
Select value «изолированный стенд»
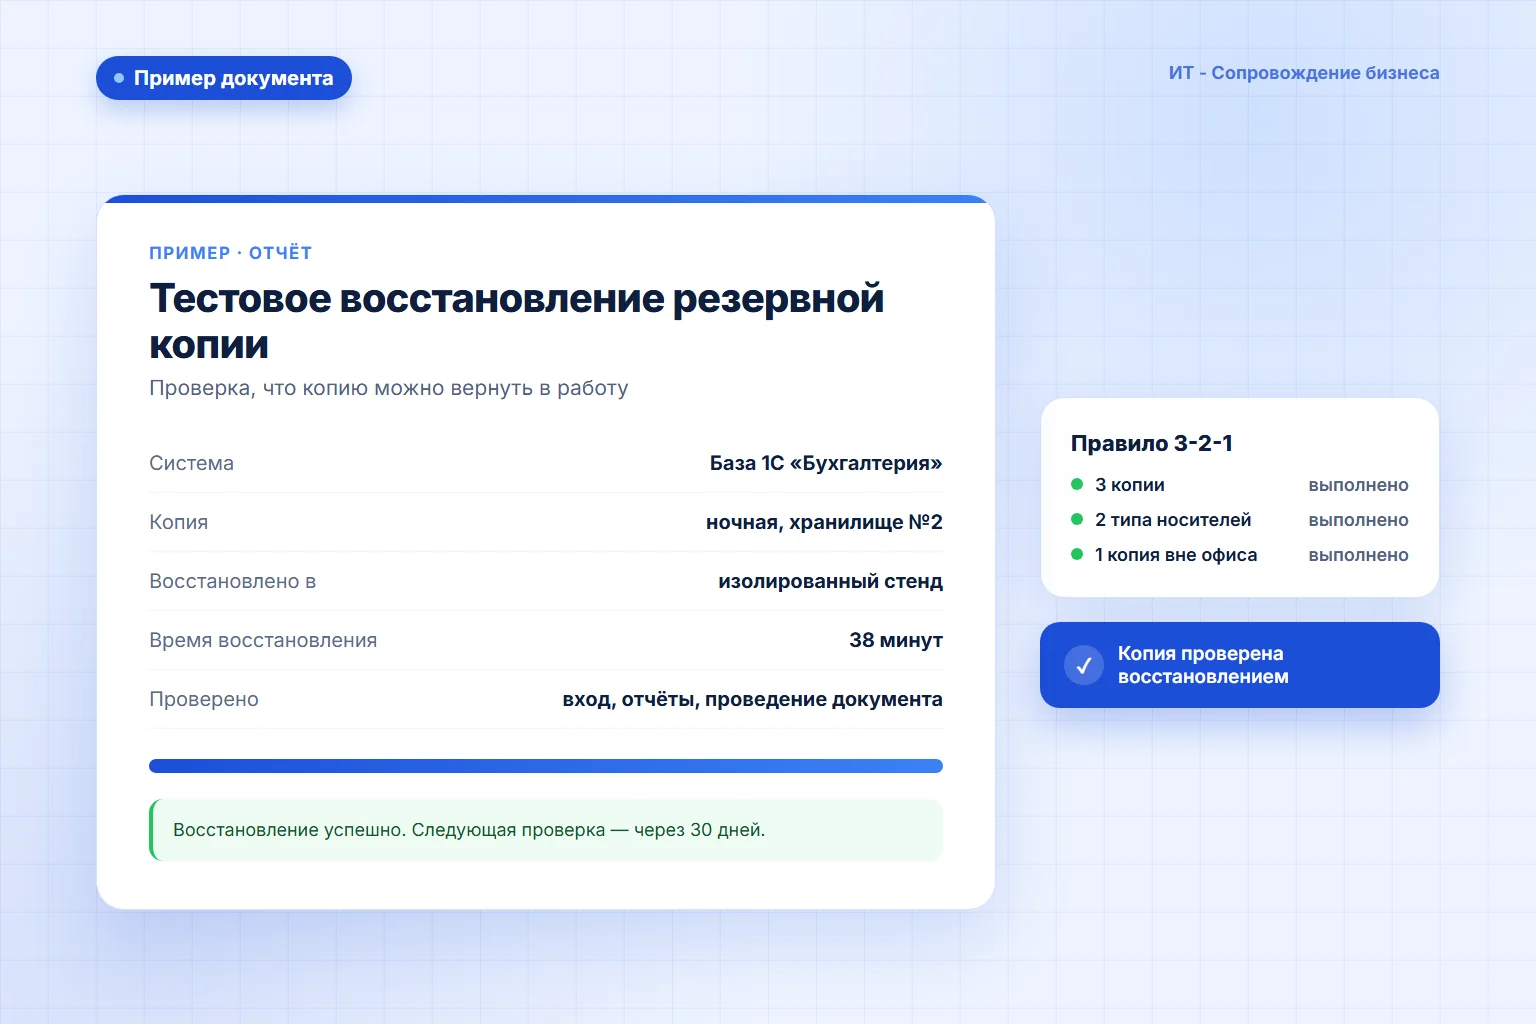[830, 581]
